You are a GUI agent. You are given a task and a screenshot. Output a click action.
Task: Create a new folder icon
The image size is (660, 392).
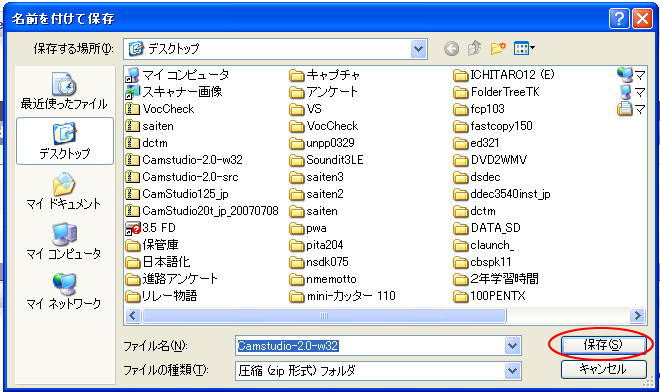498,48
